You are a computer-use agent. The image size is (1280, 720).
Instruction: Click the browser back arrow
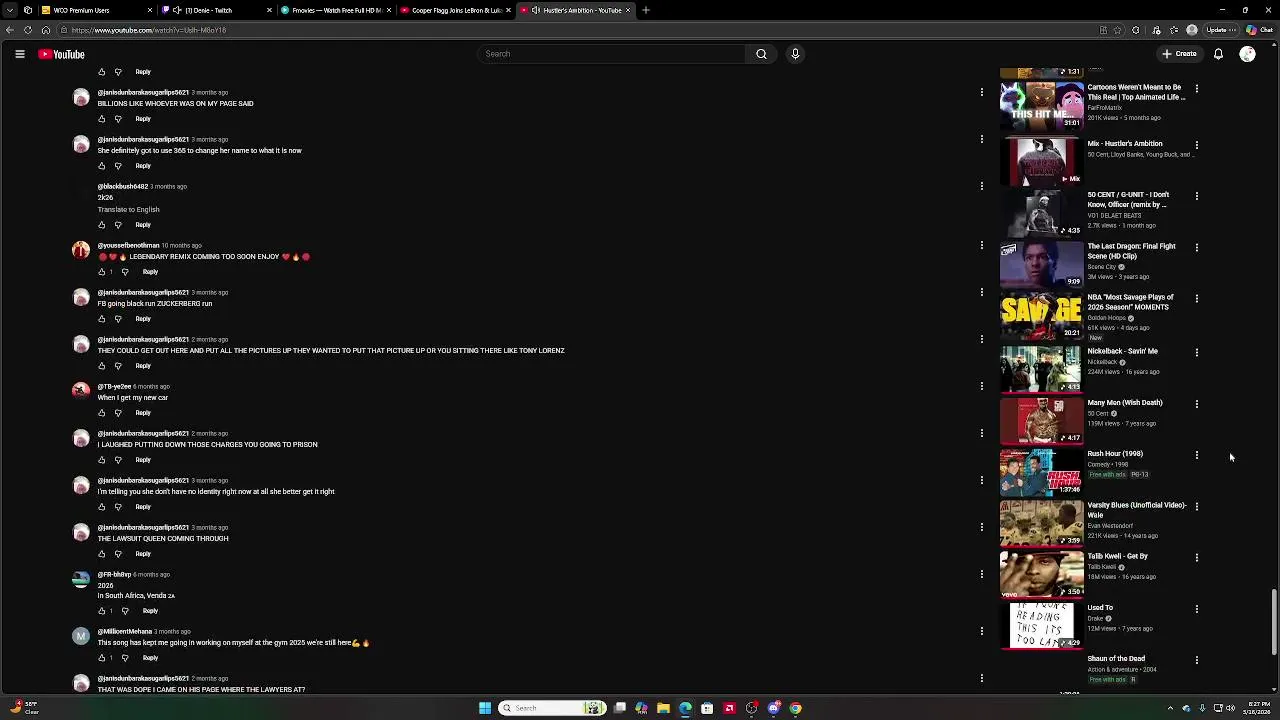(x=10, y=30)
